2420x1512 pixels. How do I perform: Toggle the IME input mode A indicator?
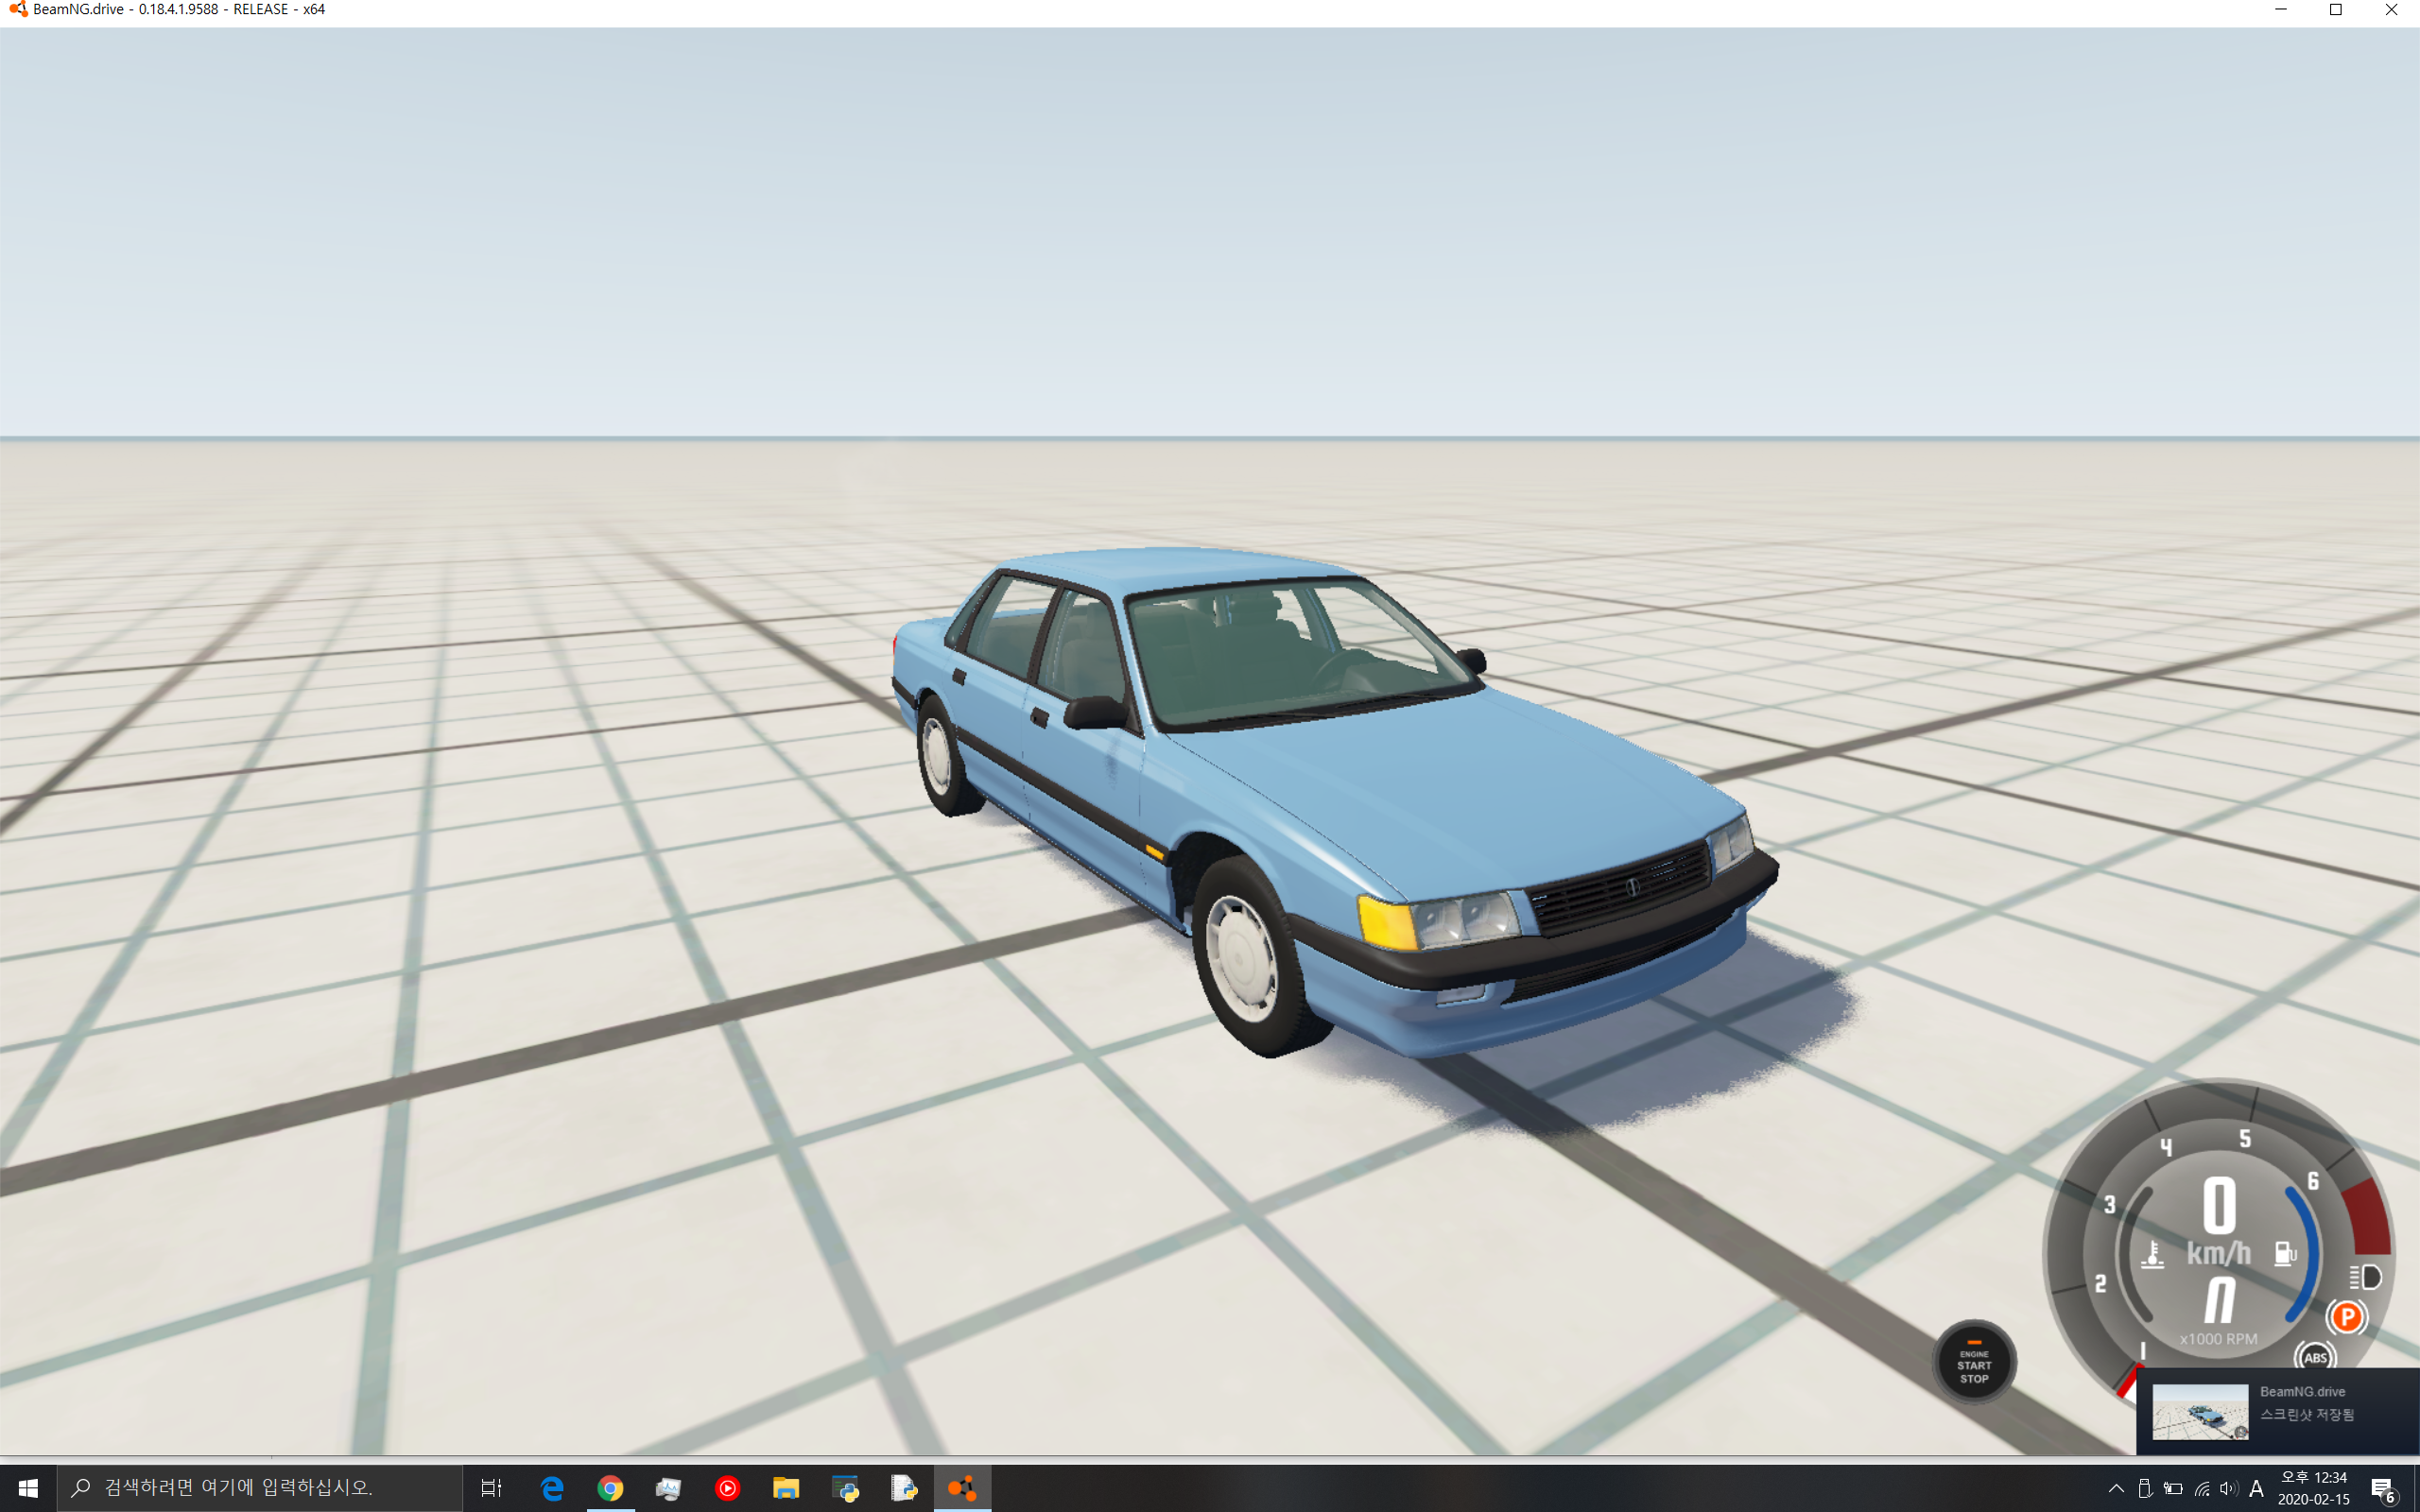2256,1488
